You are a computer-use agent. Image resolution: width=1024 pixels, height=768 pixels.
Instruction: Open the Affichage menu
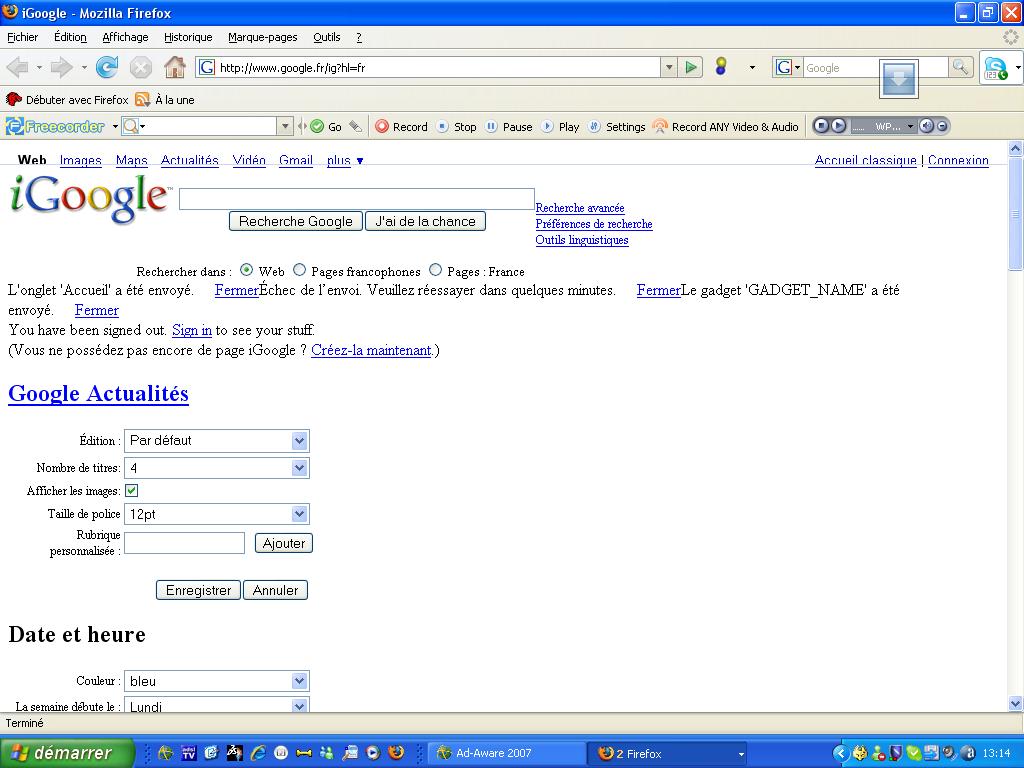pyautogui.click(x=125, y=37)
